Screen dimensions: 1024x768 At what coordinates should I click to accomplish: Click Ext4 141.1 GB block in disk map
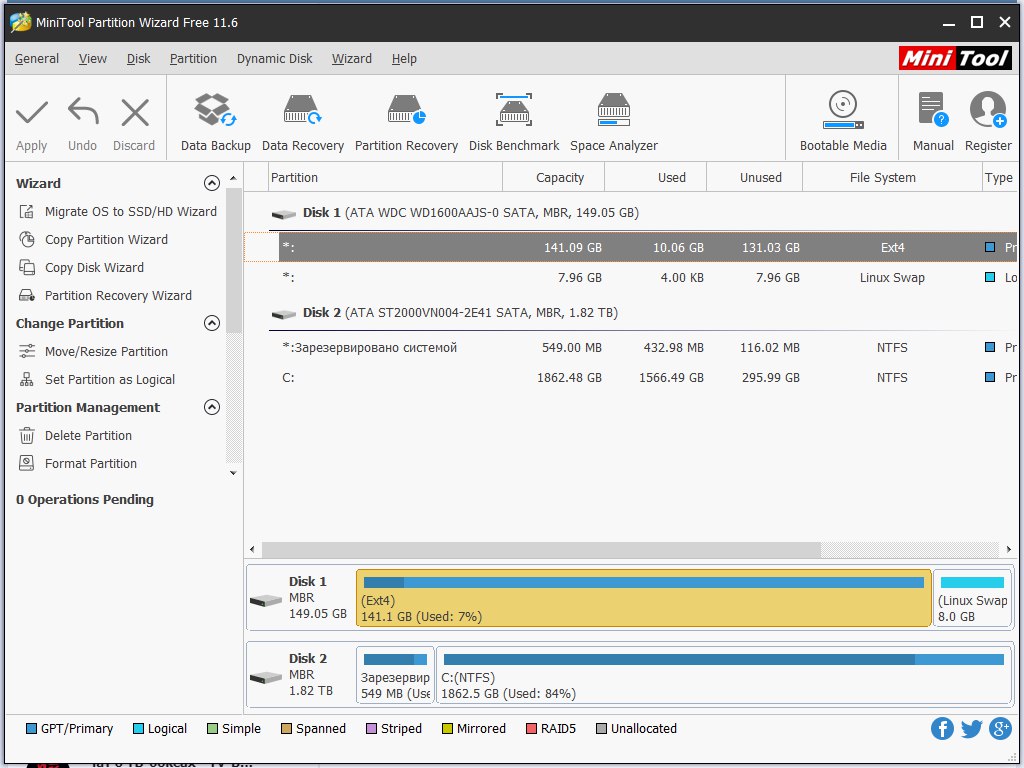point(643,598)
